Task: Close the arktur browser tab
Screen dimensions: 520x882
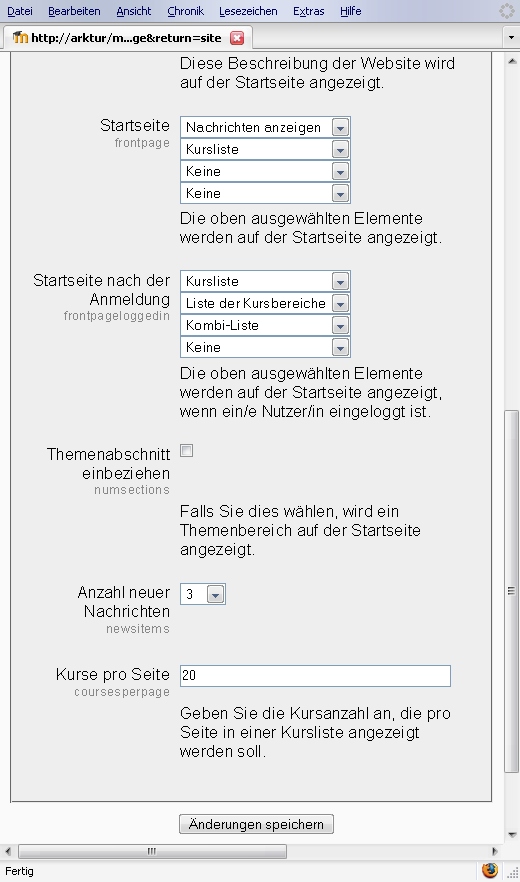Action: pos(237,38)
